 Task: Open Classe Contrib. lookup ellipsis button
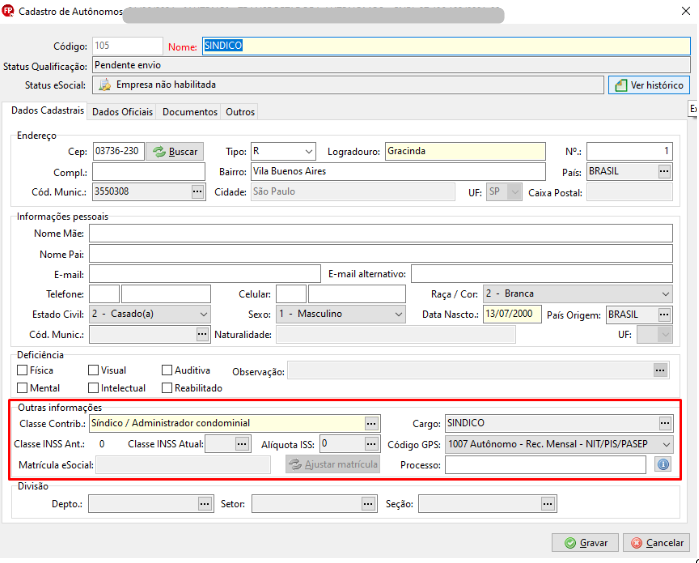pyautogui.click(x=371, y=423)
